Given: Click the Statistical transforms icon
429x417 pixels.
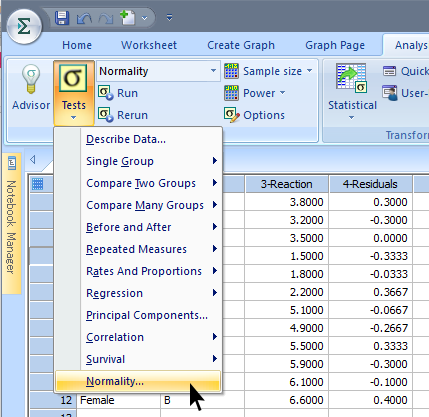Looking at the screenshot, I should click(x=352, y=78).
